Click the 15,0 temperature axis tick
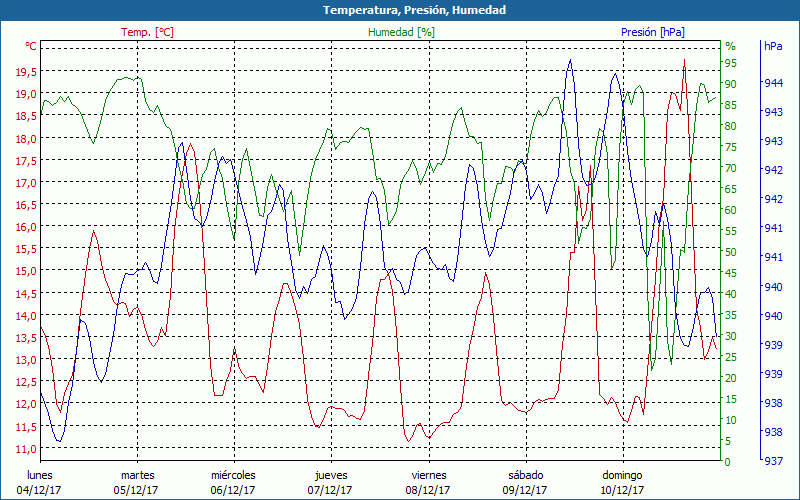The width and height of the screenshot is (800, 500). (25, 271)
